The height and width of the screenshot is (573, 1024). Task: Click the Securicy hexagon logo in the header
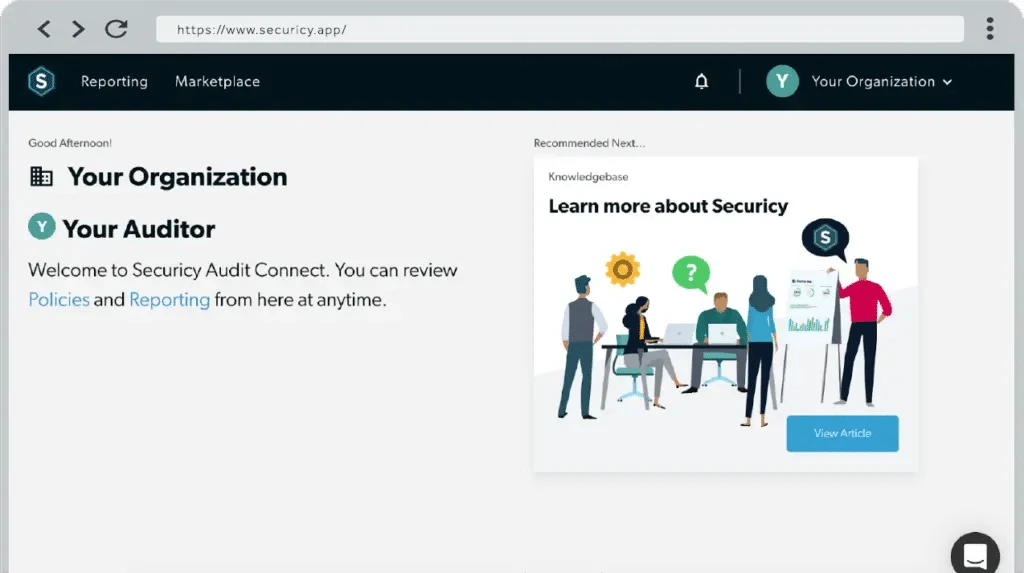pyautogui.click(x=41, y=82)
